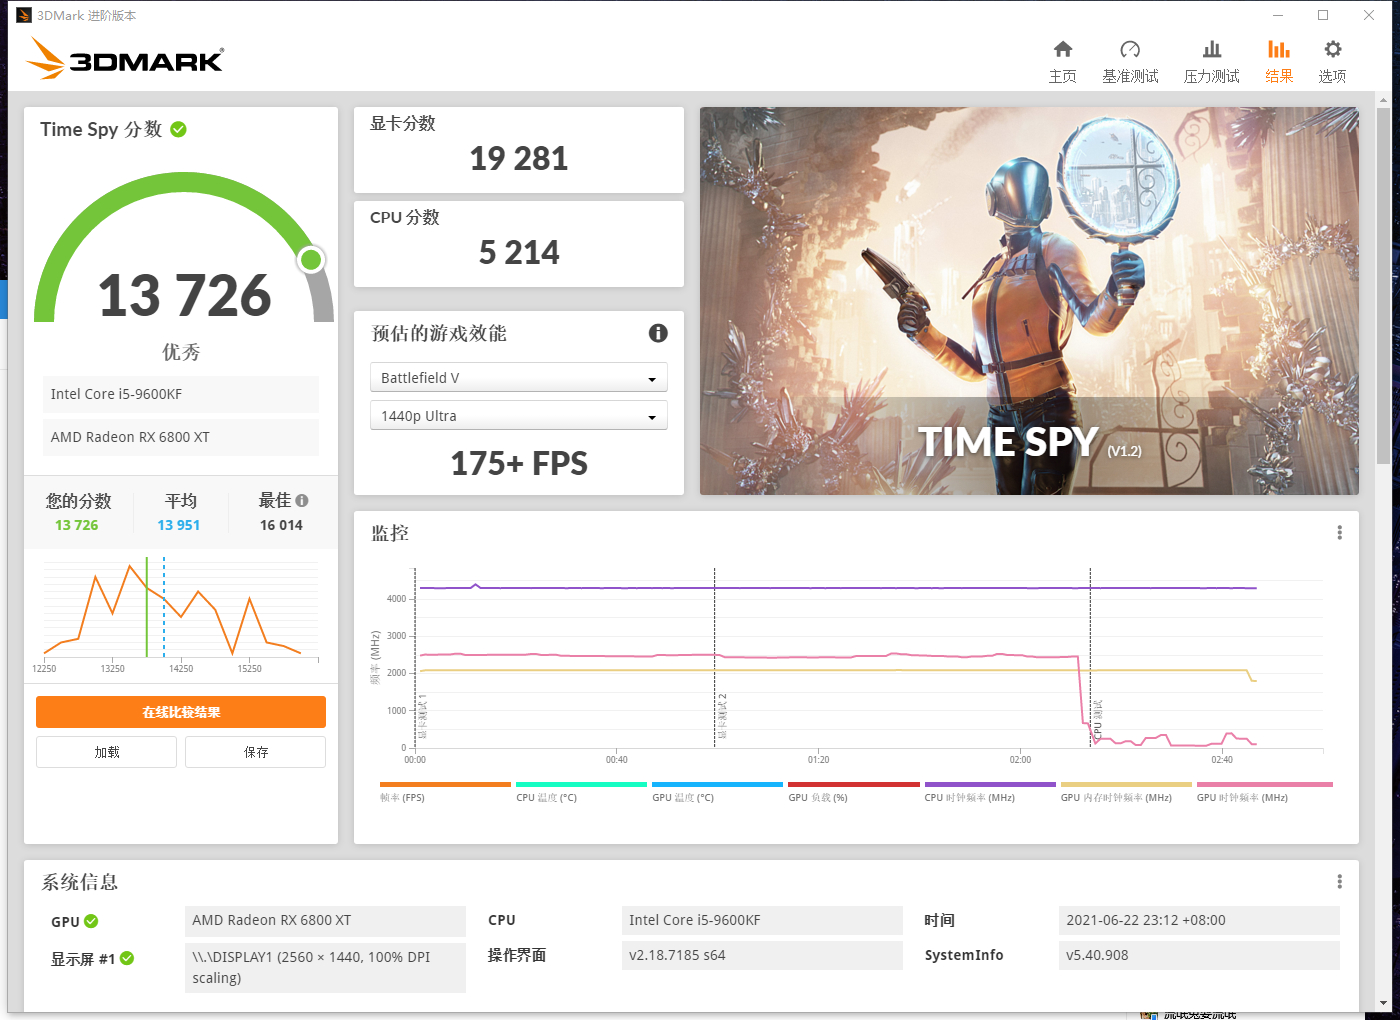The image size is (1400, 1020).
Task: Click the Intel Core i5-9600KF row under score
Action: click(180, 394)
